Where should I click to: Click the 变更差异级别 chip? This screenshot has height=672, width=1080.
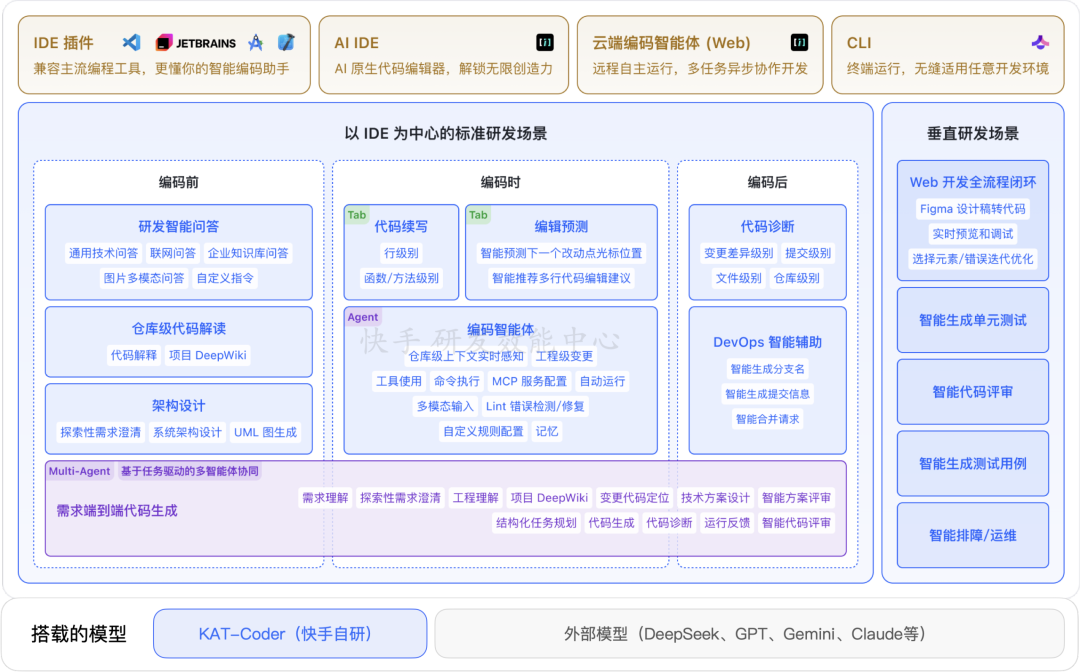pos(738,253)
